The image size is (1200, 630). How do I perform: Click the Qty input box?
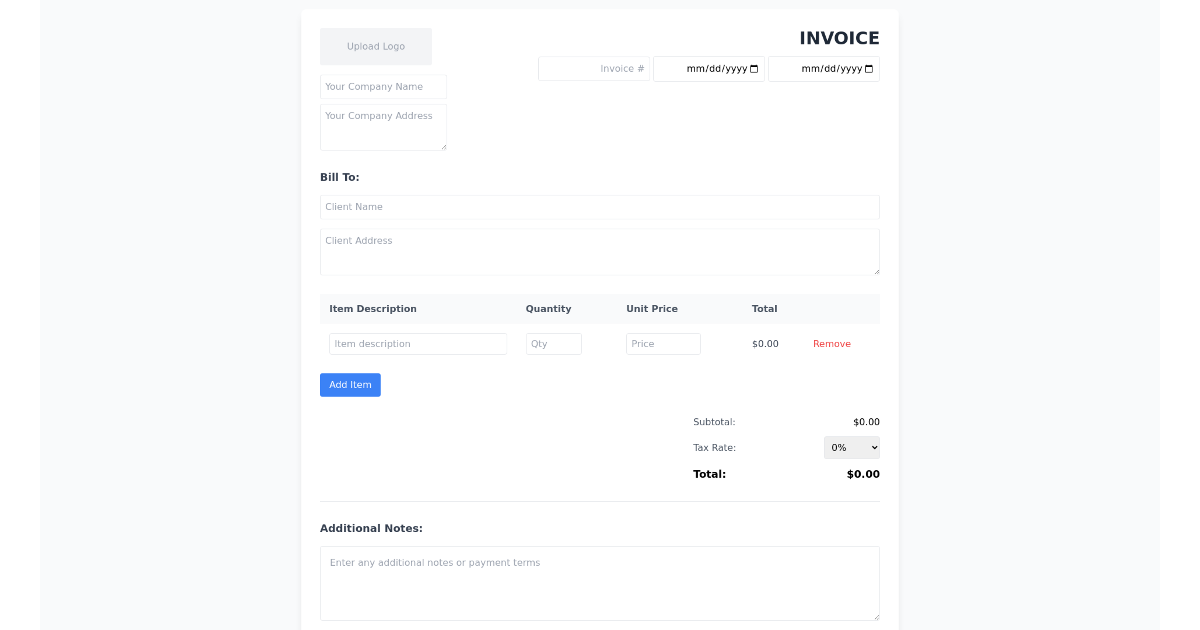coord(553,344)
